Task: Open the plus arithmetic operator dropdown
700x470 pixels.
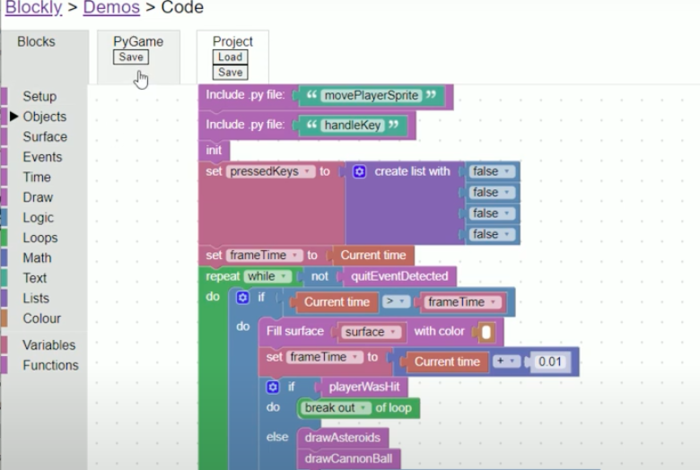Action: click(507, 362)
